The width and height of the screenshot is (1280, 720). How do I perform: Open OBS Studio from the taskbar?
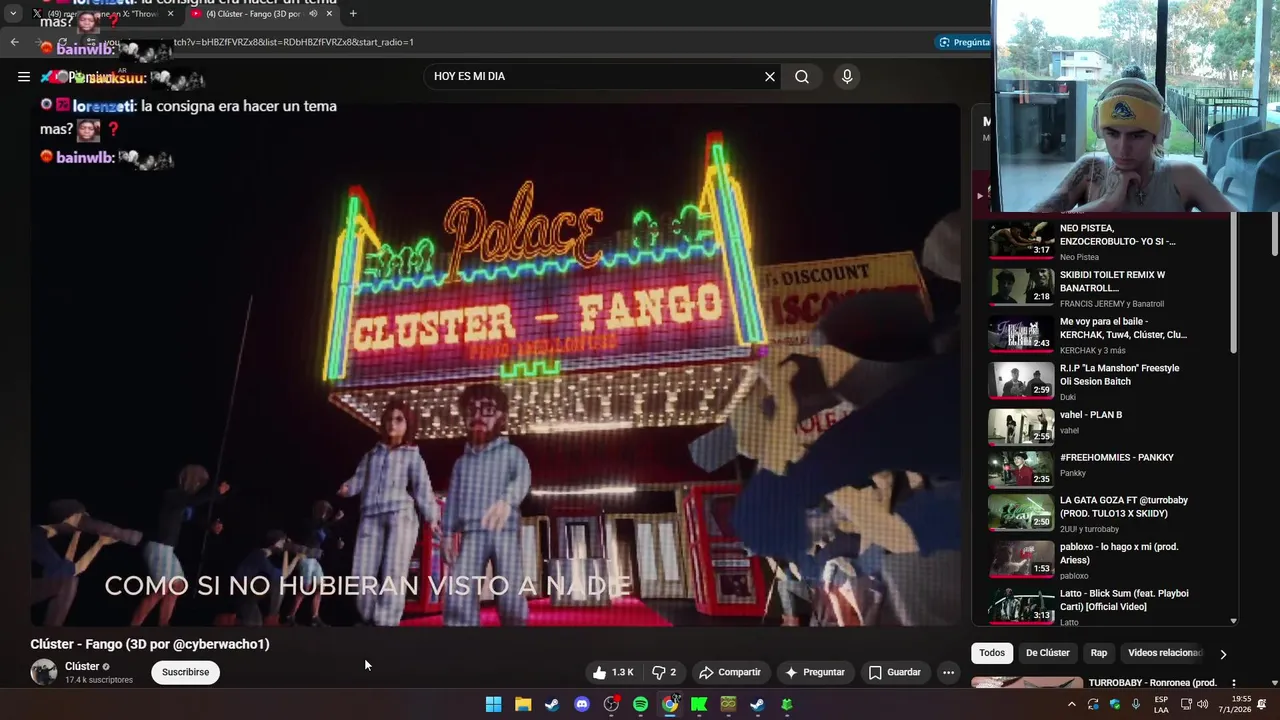(x=611, y=704)
